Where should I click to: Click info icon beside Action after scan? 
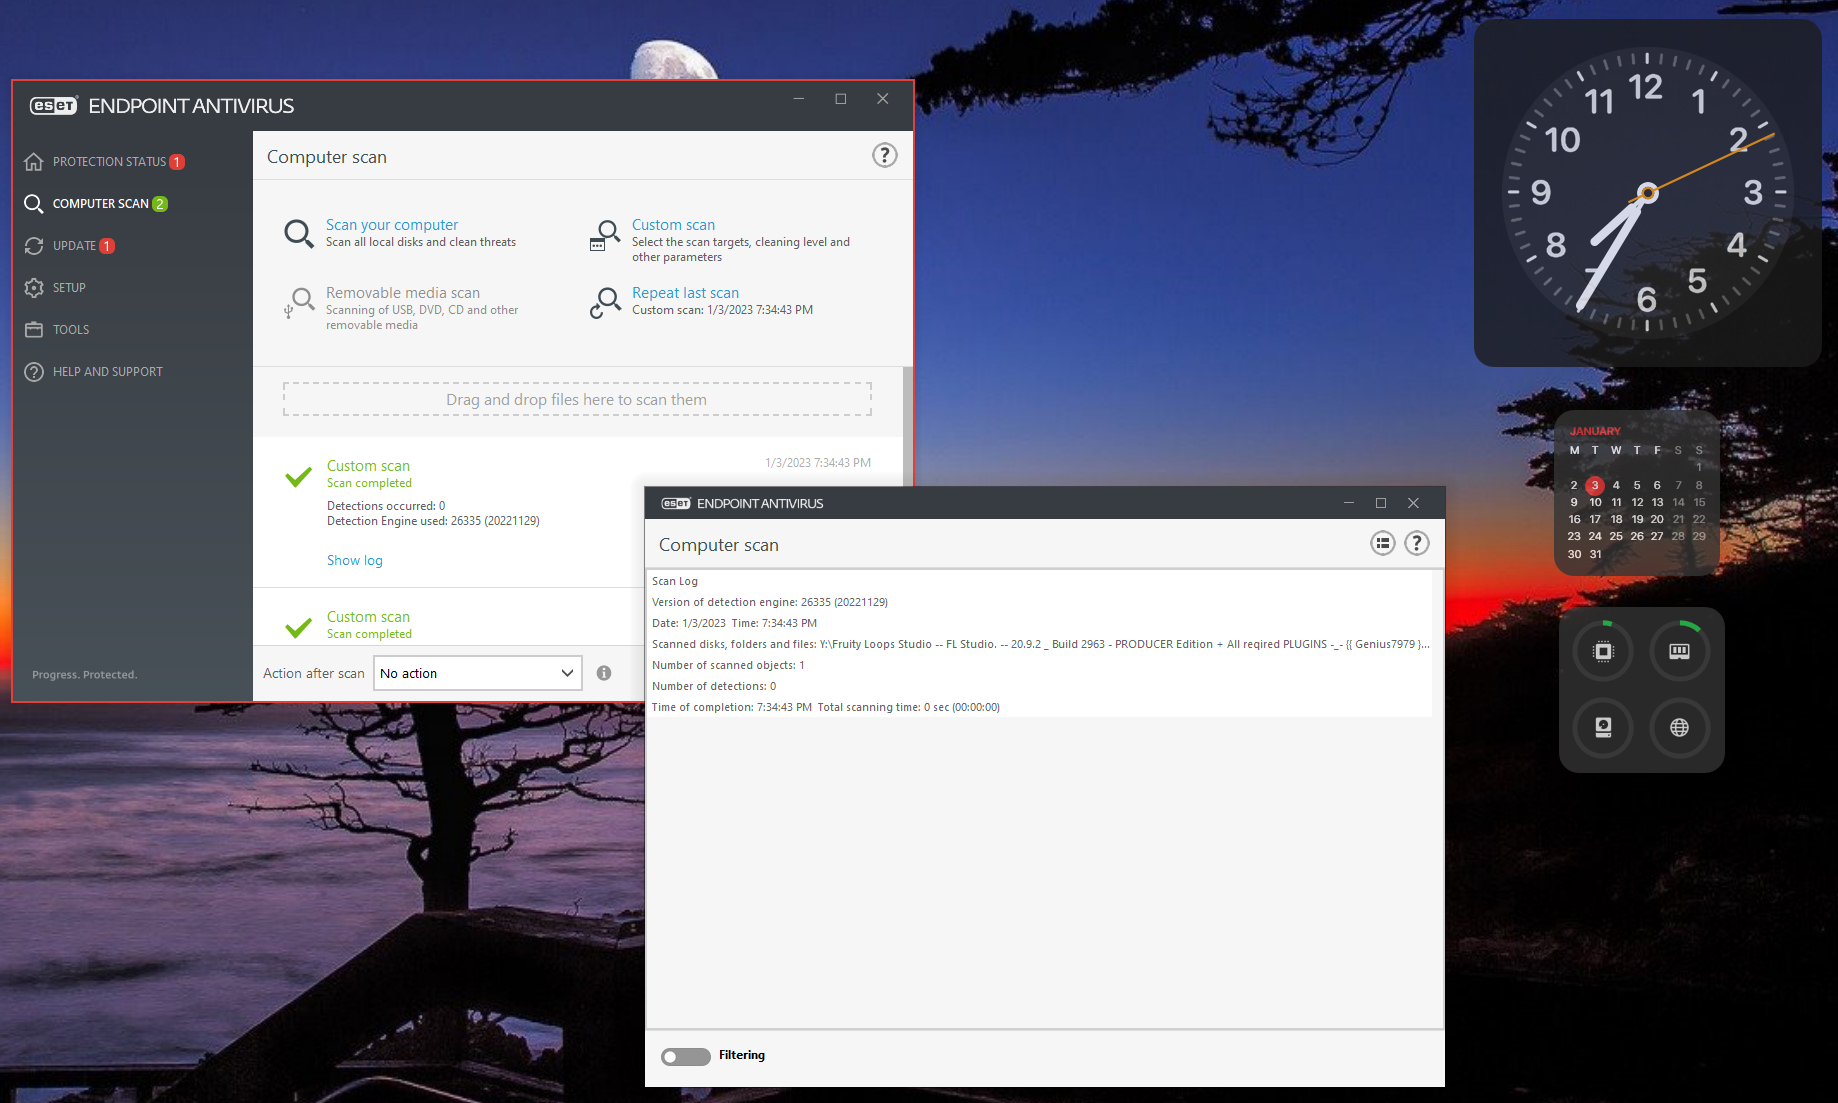604,673
